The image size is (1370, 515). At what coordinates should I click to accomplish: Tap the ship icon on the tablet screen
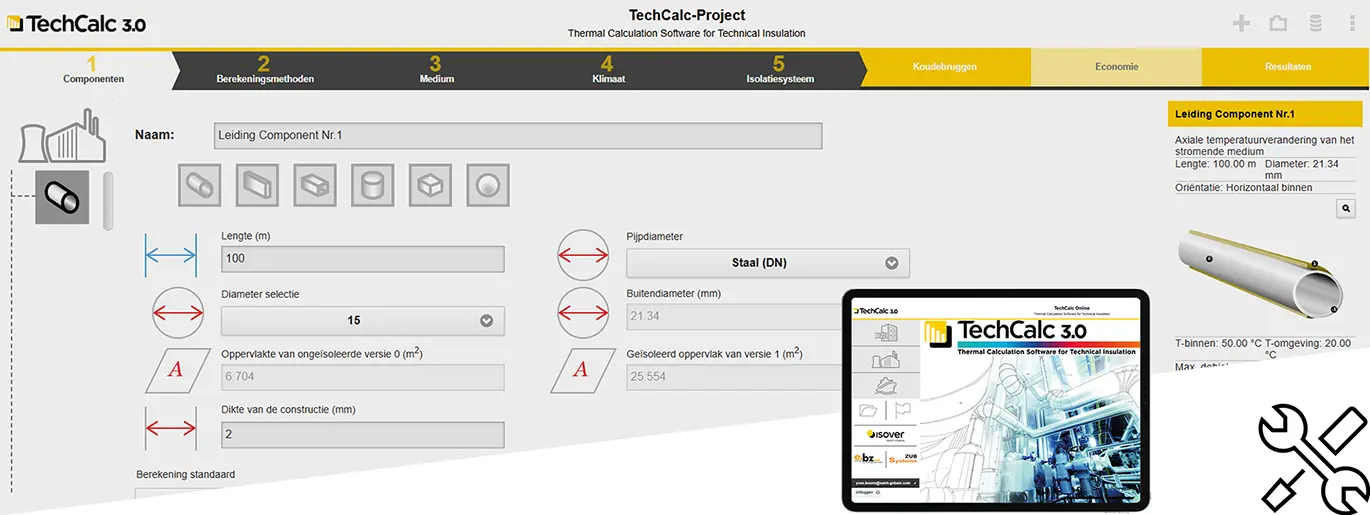point(885,385)
